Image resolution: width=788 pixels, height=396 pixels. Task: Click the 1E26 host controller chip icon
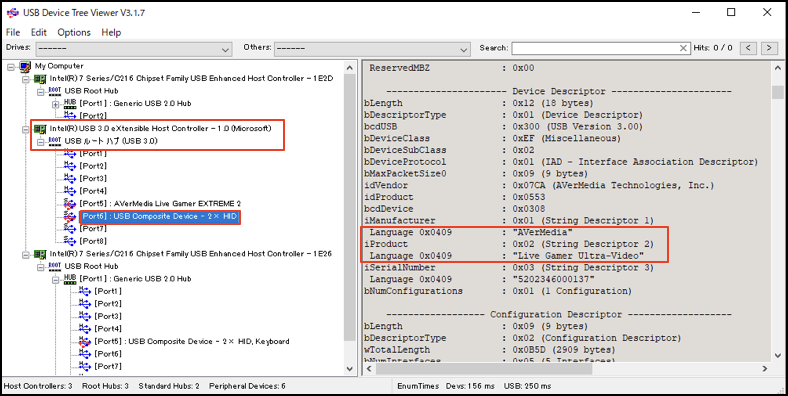point(40,254)
